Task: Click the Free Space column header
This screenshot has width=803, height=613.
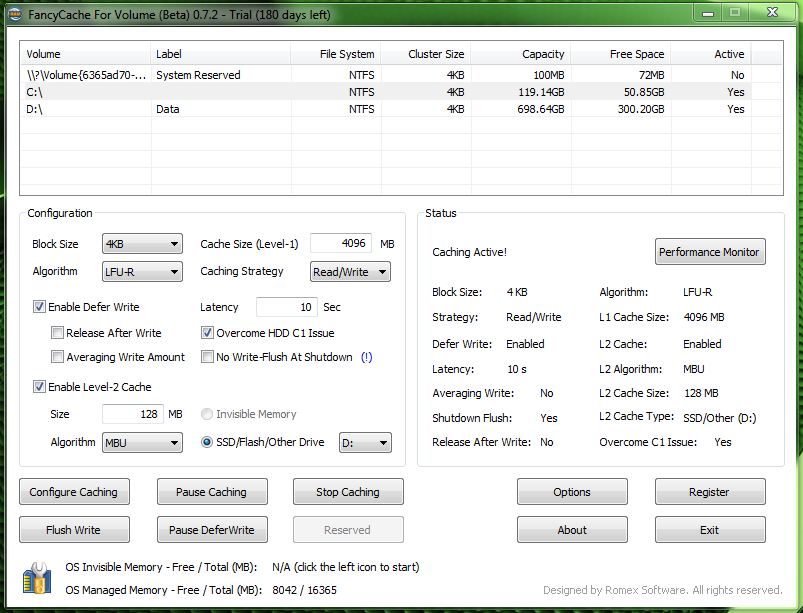Action: click(621, 54)
